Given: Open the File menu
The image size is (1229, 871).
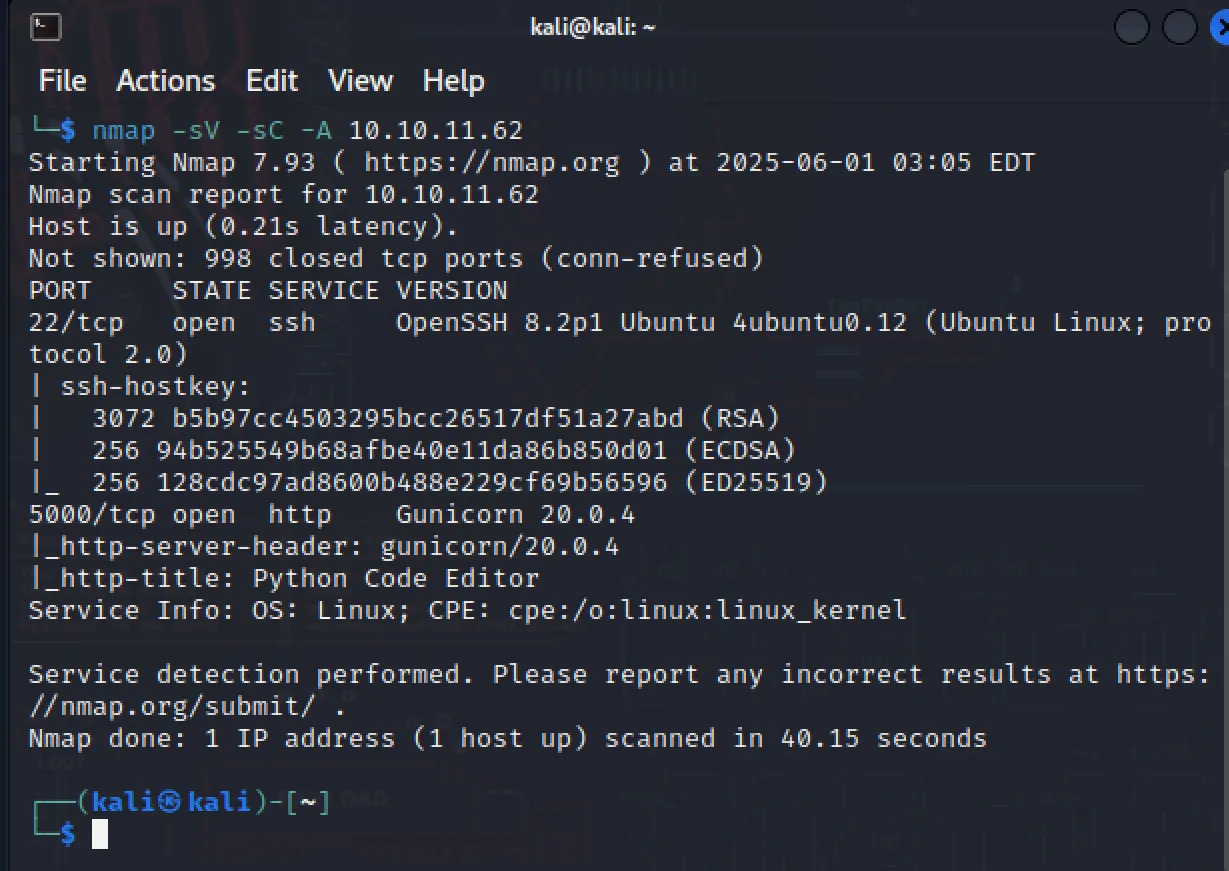Looking at the screenshot, I should [x=61, y=81].
